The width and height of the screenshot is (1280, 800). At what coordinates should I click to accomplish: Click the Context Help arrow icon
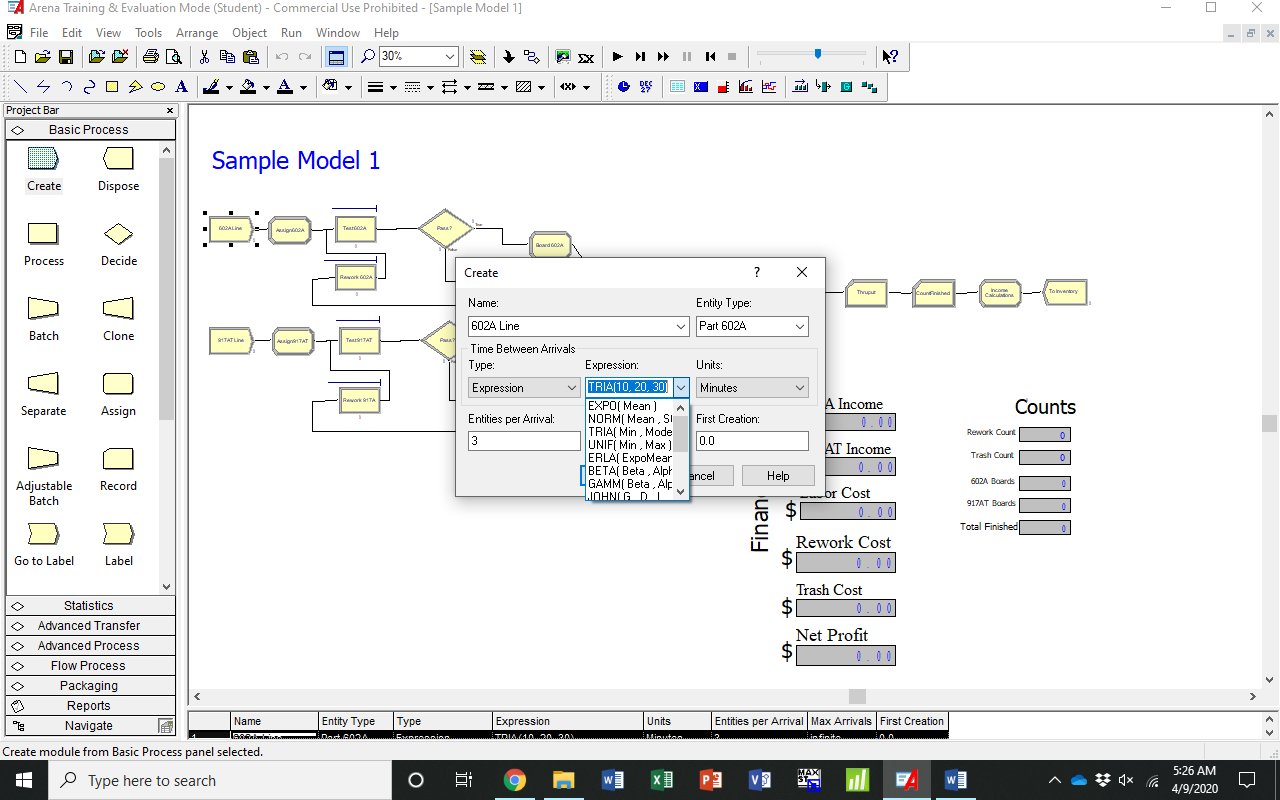(889, 57)
